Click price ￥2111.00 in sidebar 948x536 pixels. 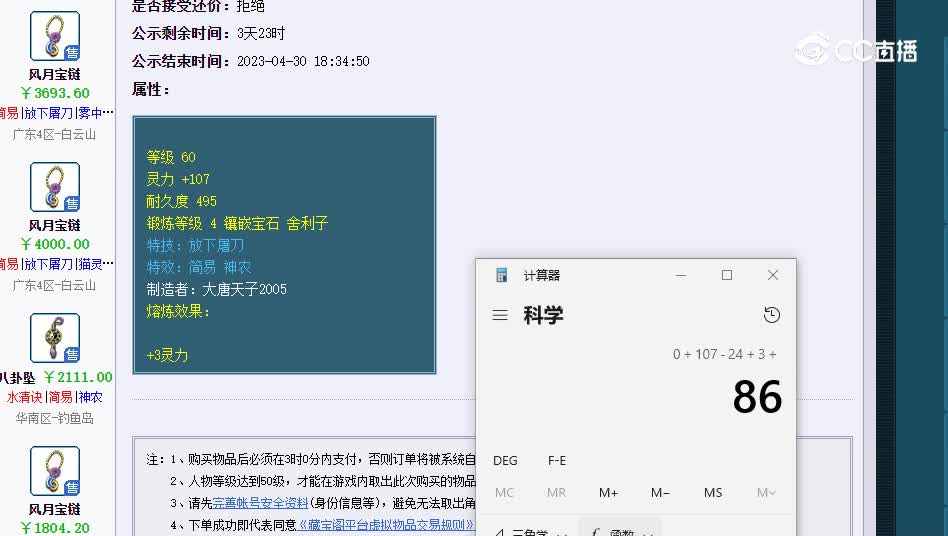[x=78, y=377]
